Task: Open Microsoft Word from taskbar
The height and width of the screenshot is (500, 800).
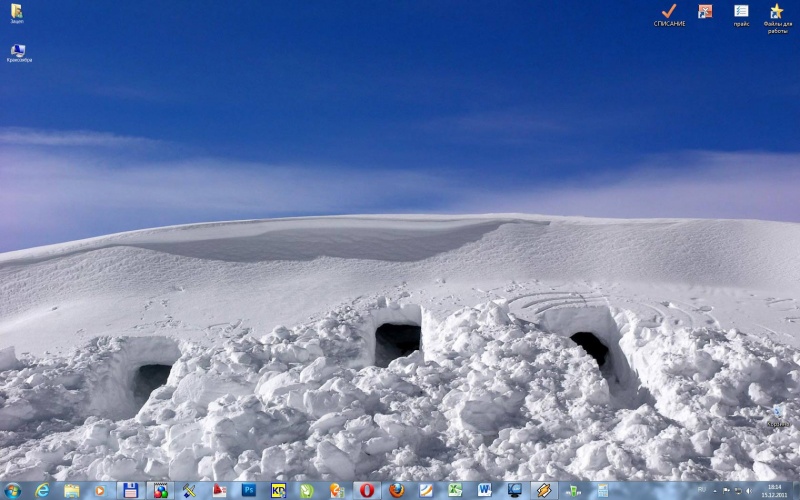Action: pos(485,490)
